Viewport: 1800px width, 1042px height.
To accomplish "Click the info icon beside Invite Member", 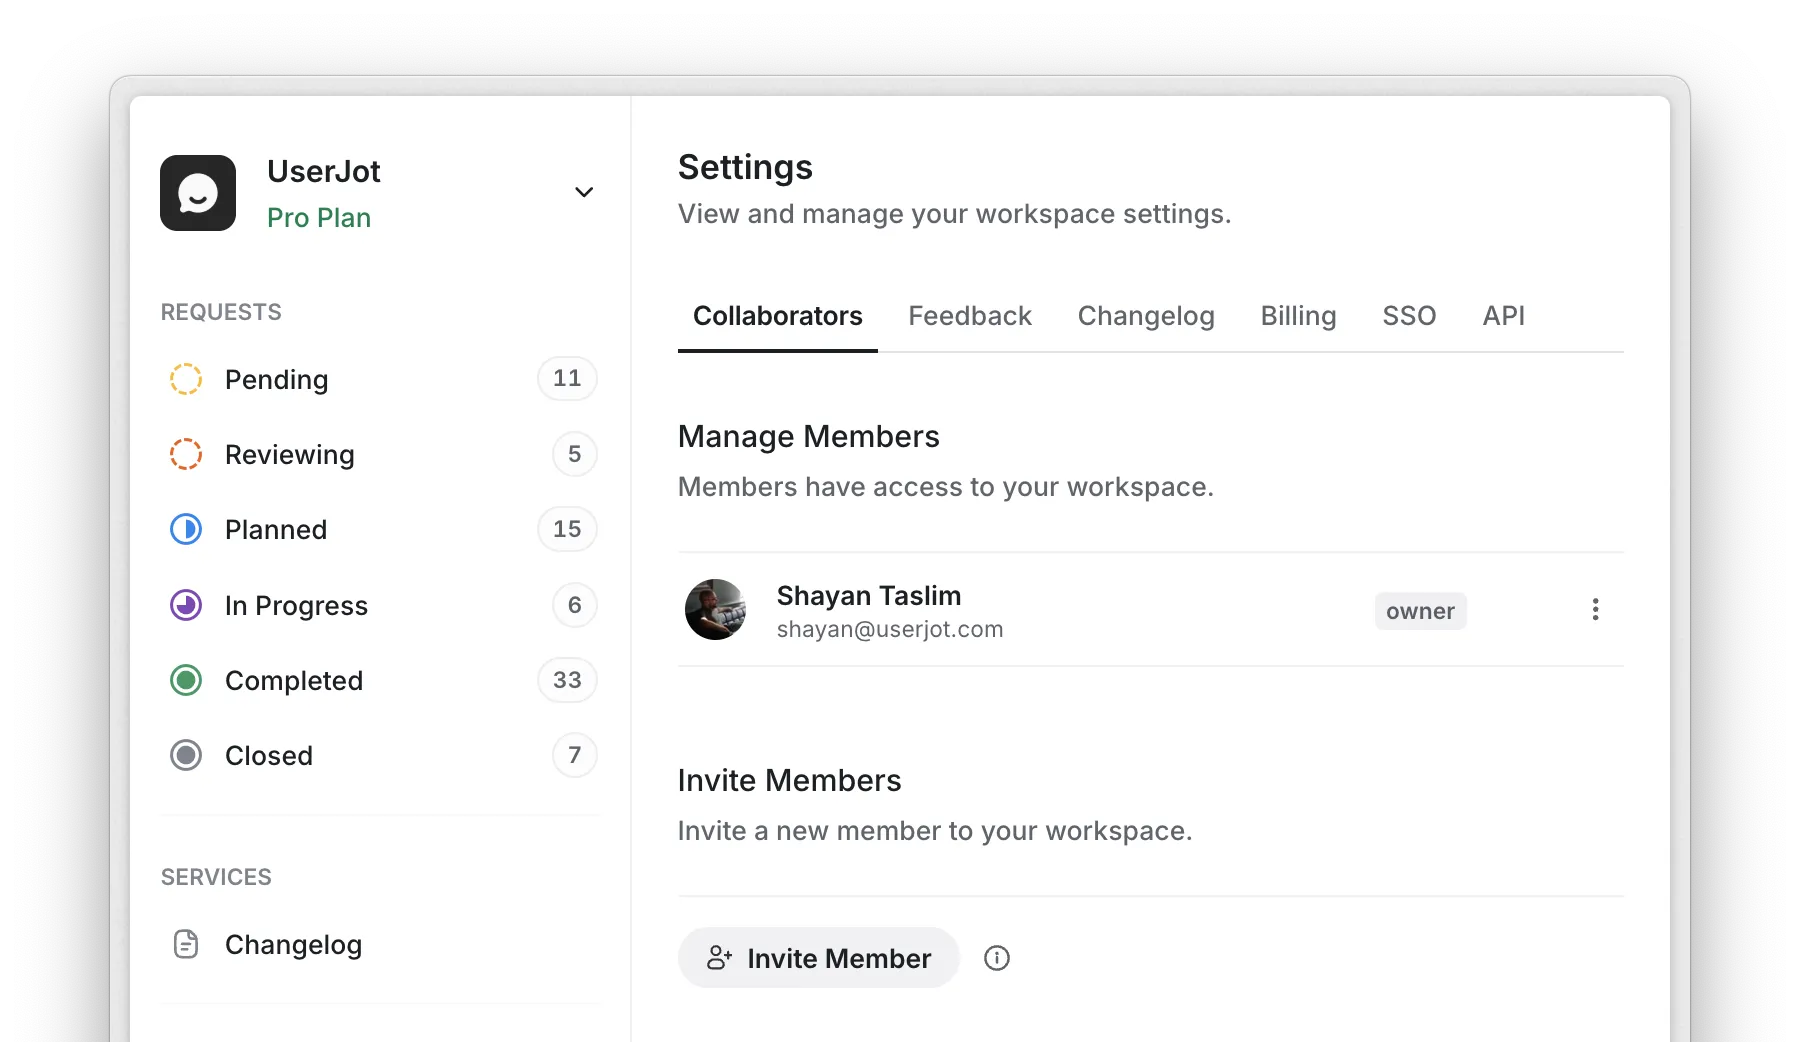I will [997, 958].
